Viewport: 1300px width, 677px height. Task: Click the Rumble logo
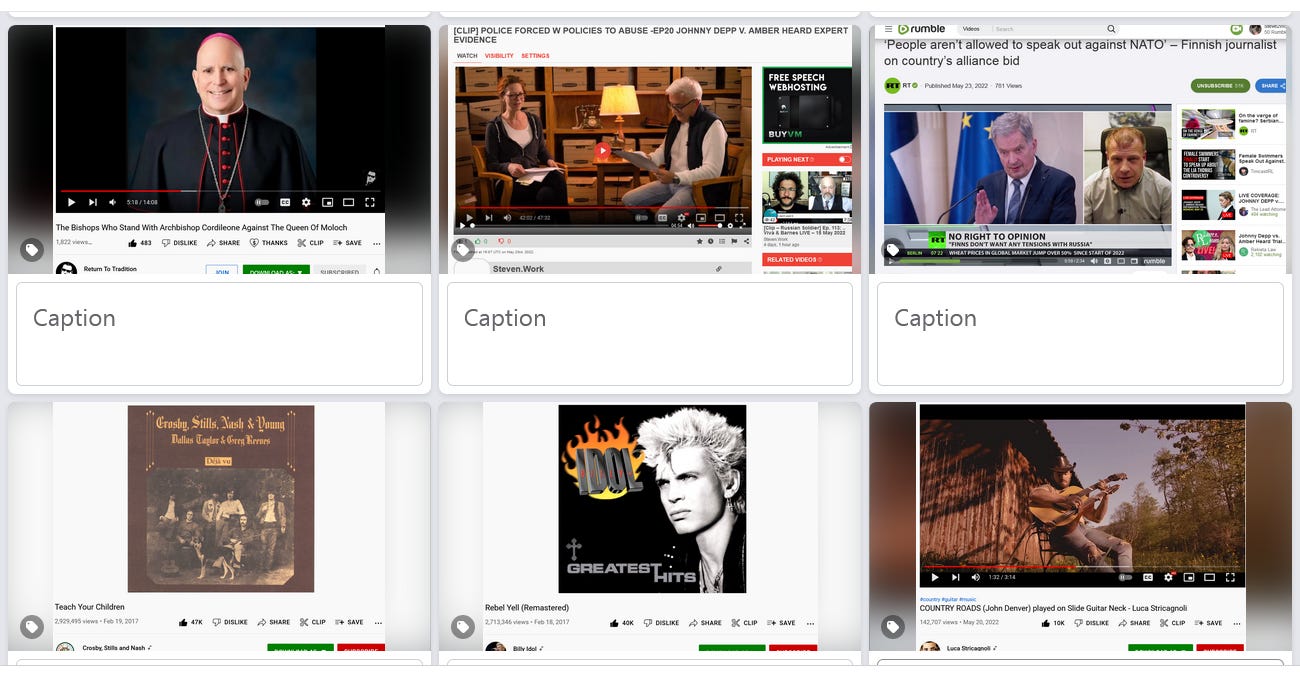point(921,29)
